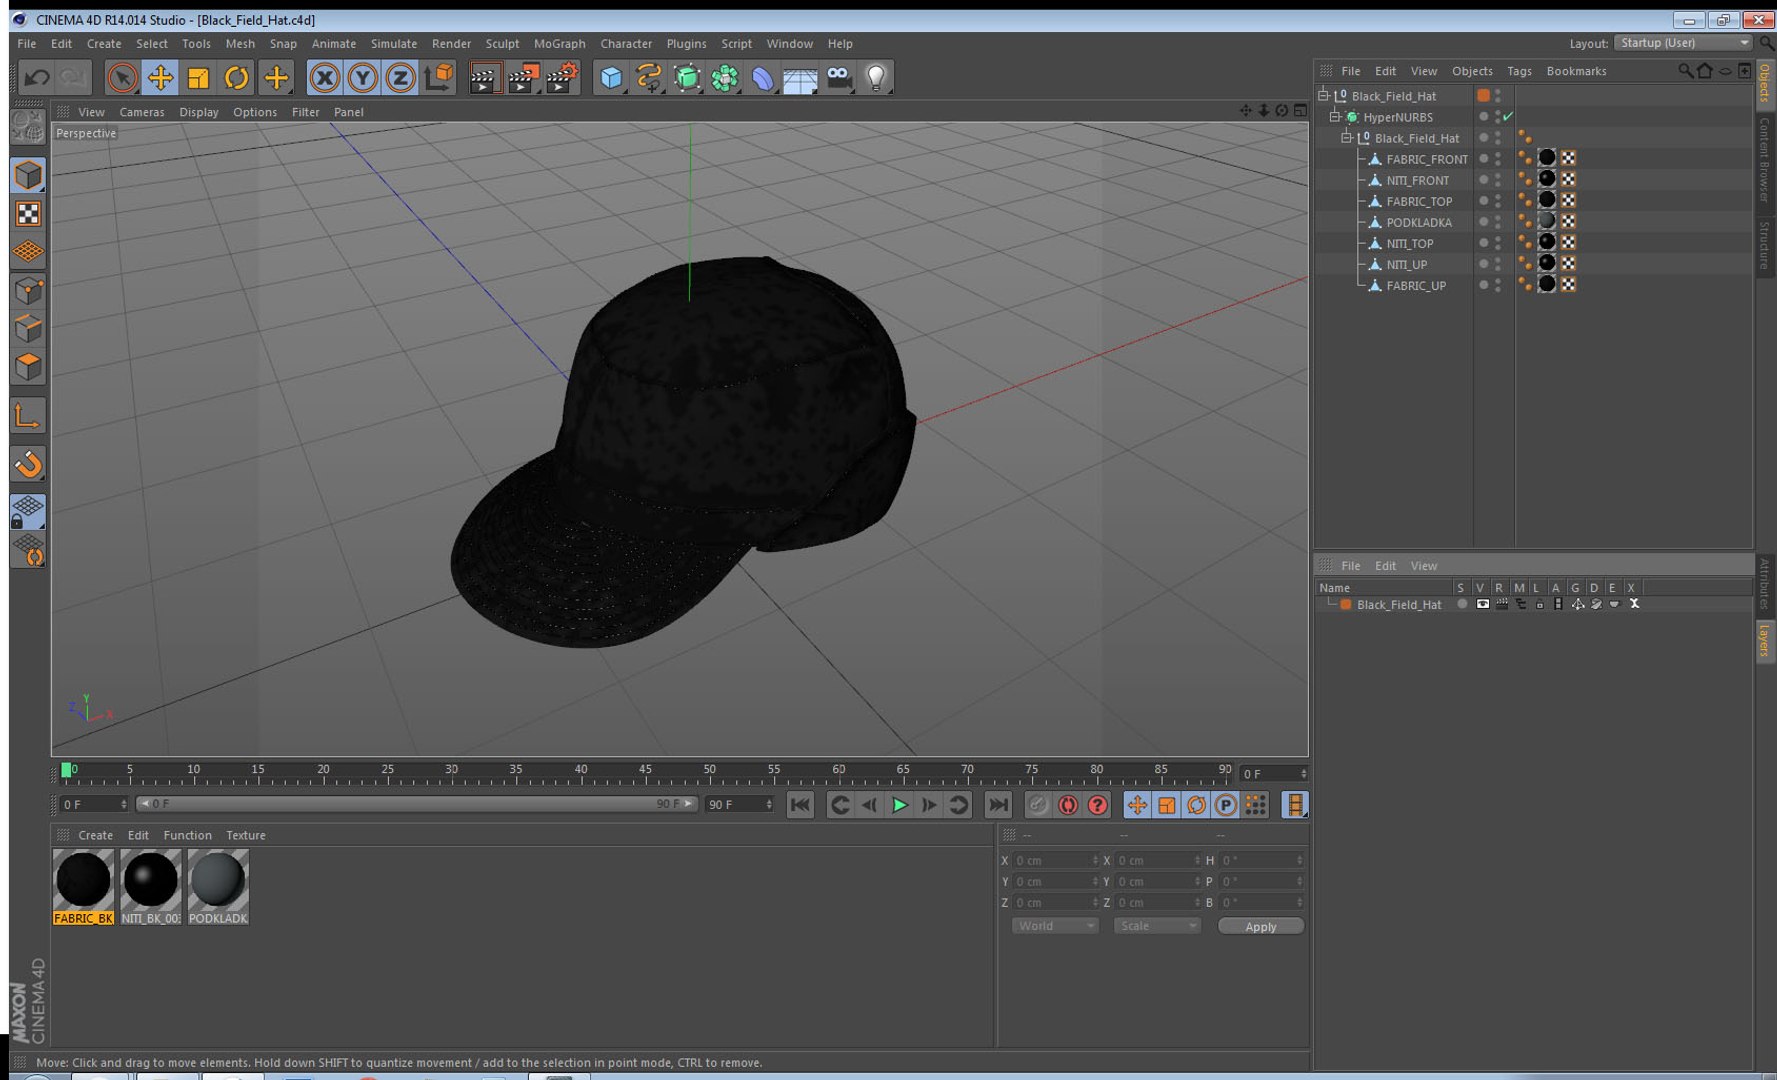Switch to Model mode in left palette
Image resolution: width=1777 pixels, height=1080 pixels.
pyautogui.click(x=28, y=175)
